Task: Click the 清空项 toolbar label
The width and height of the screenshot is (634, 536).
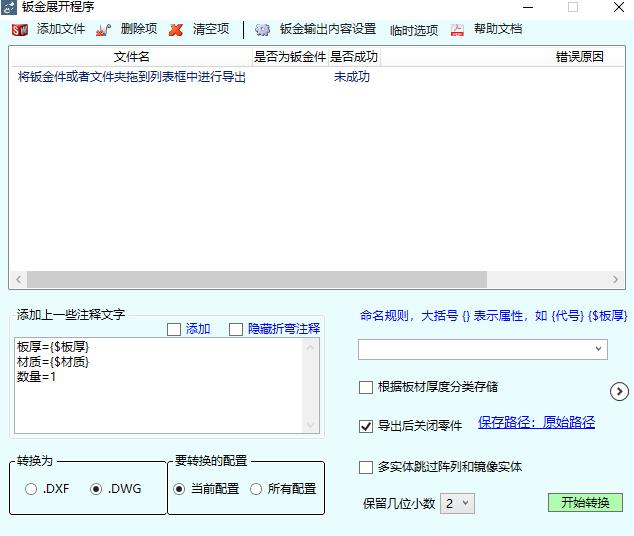Action: coord(211,29)
